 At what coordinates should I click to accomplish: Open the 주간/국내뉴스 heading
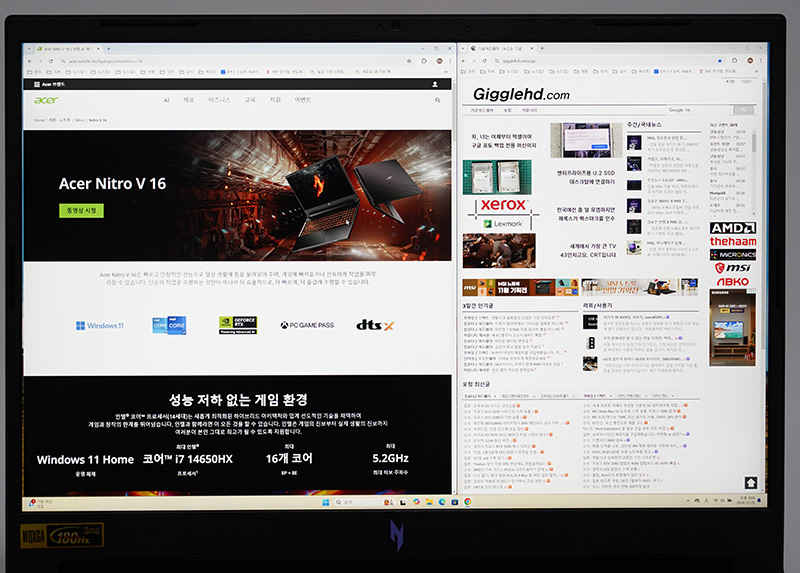(644, 124)
